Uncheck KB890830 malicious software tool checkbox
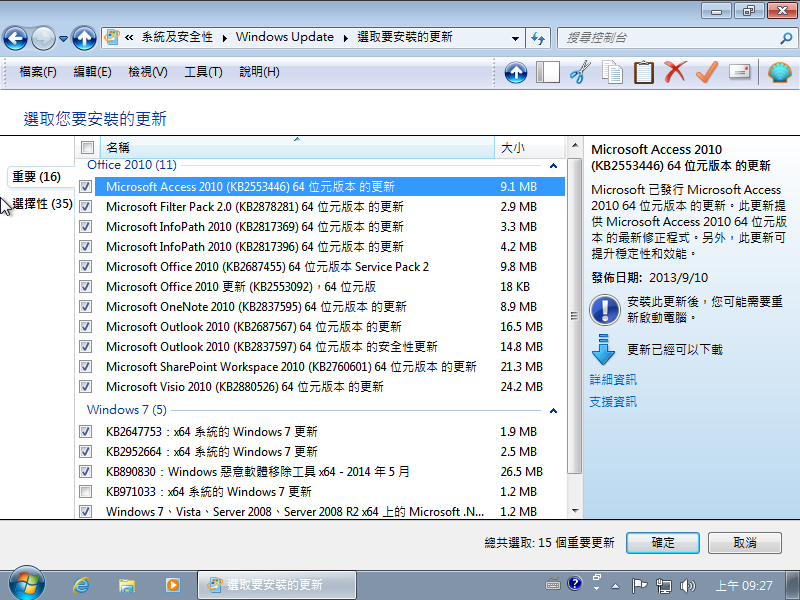This screenshot has height=600, width=800. point(86,471)
